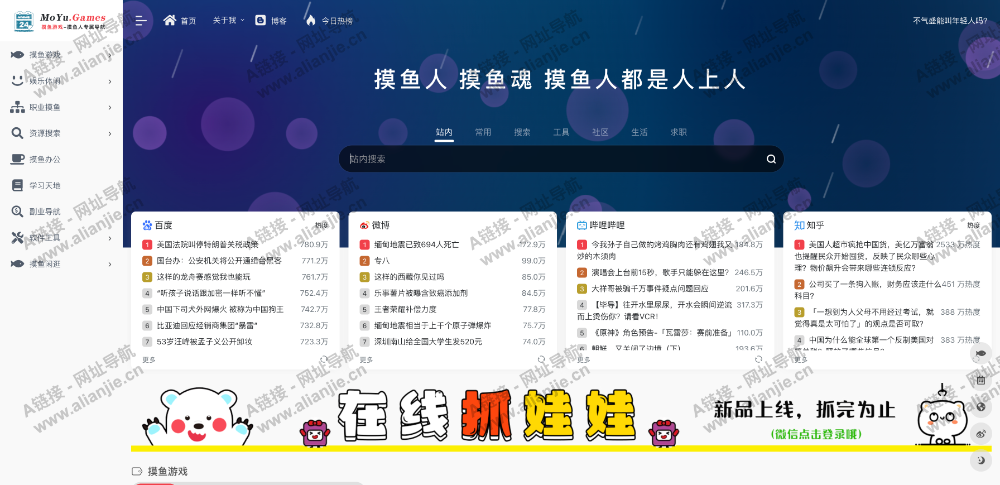Click the Zhihu 知 logo icon
Image resolution: width=1000 pixels, height=485 pixels.
(x=799, y=225)
